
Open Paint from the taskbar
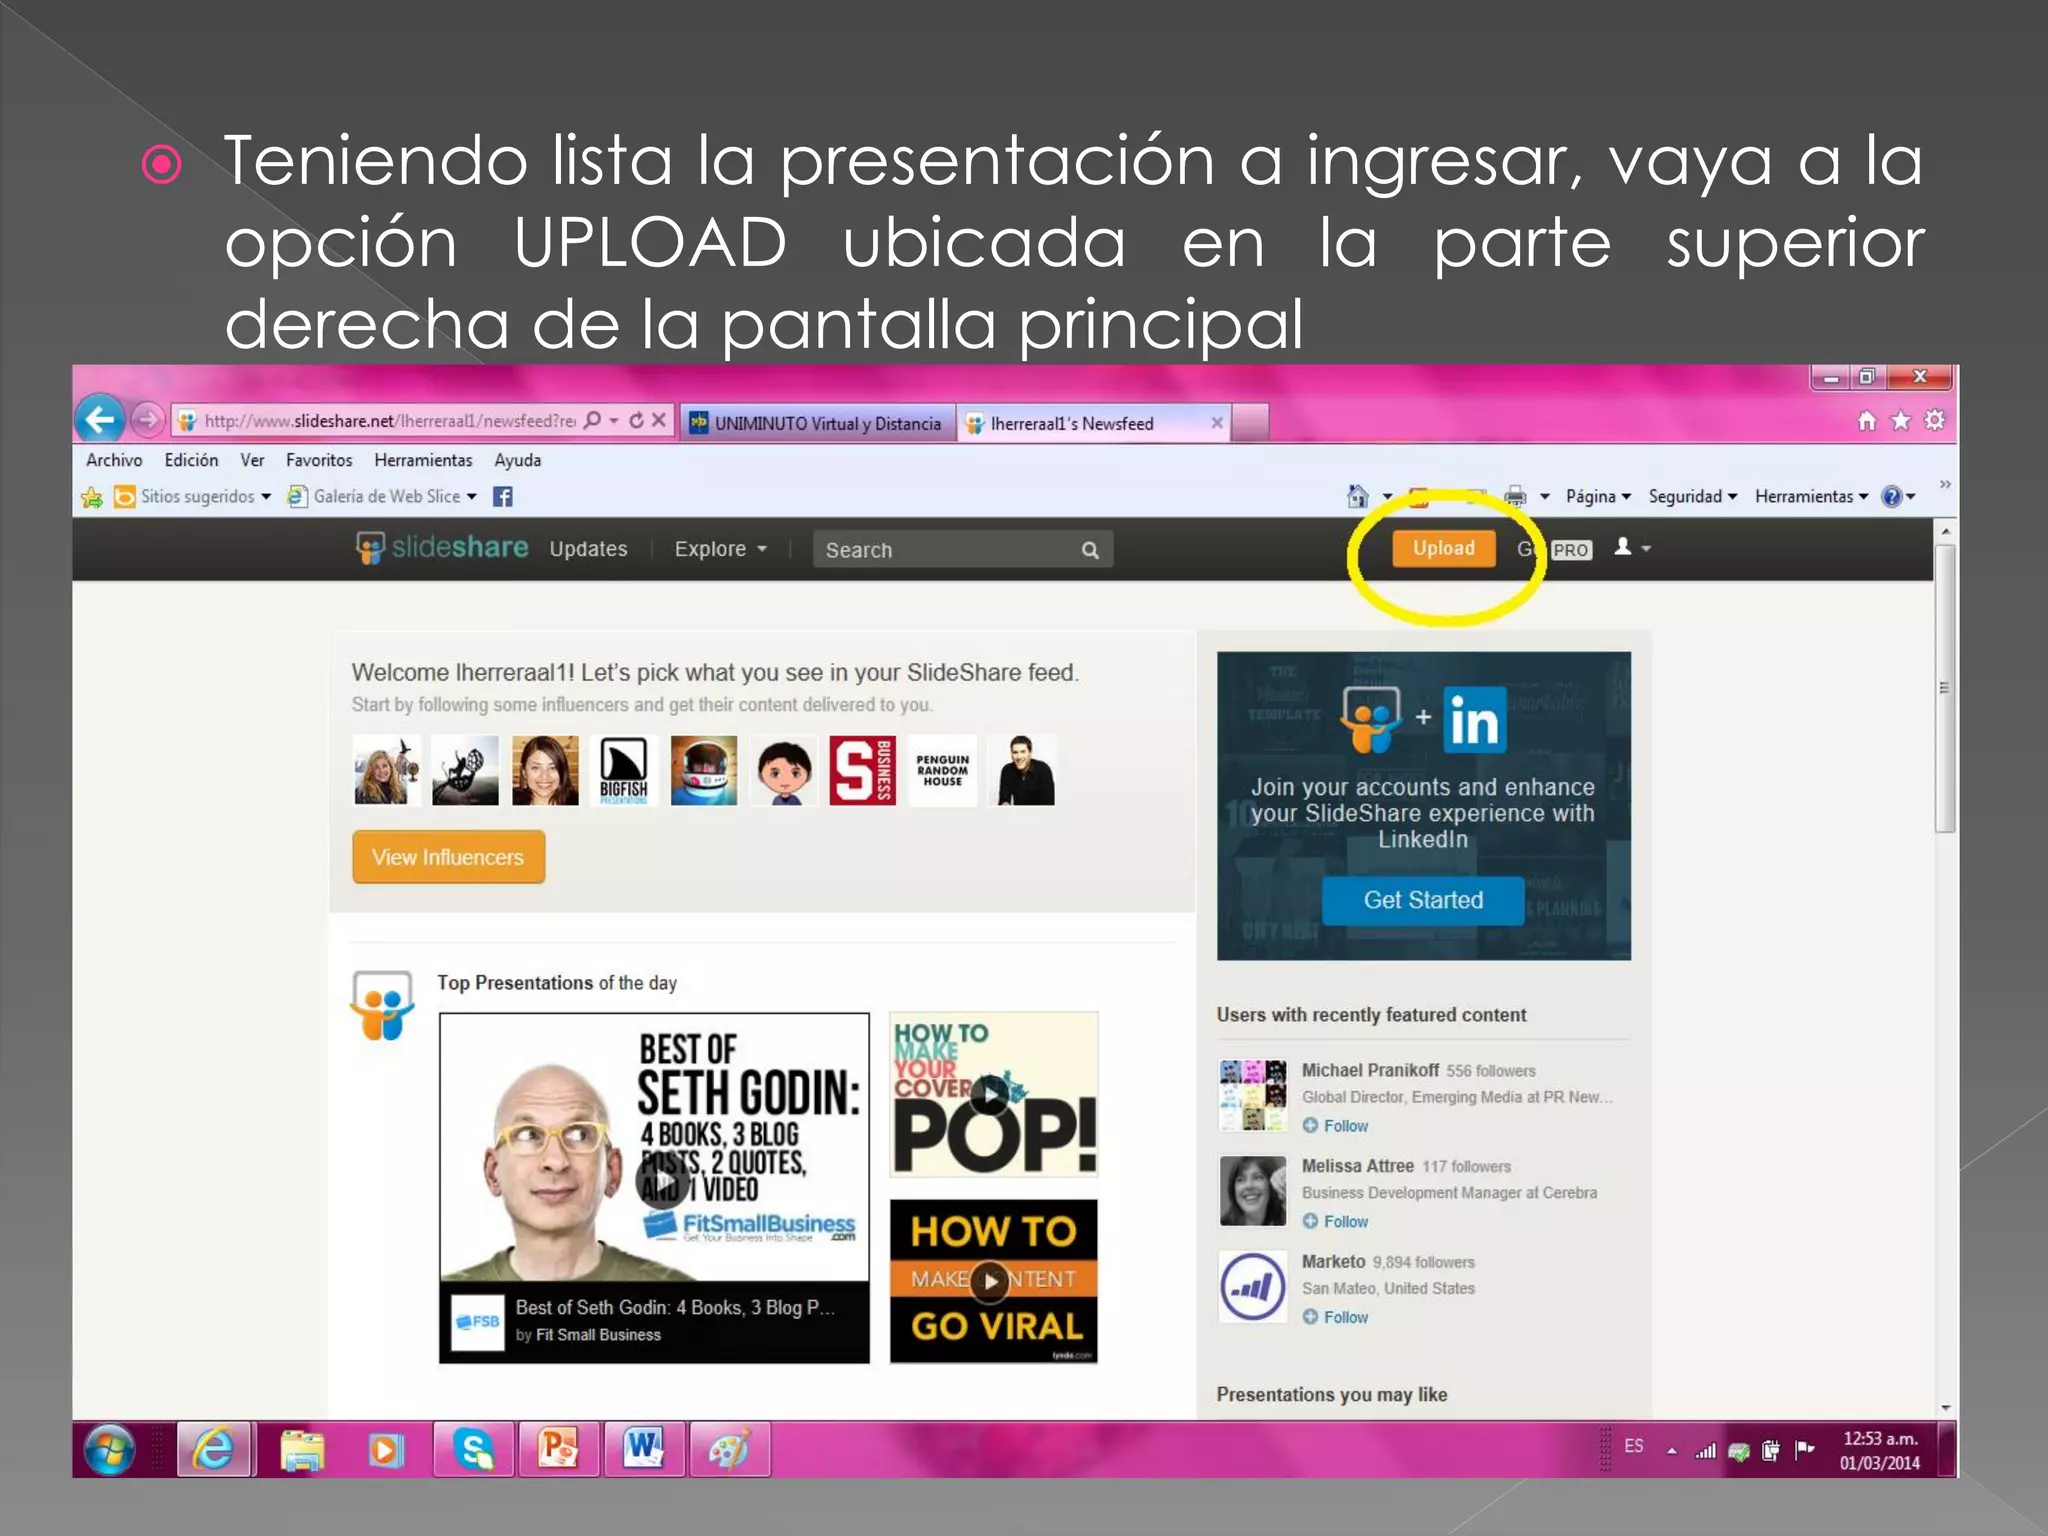point(729,1449)
